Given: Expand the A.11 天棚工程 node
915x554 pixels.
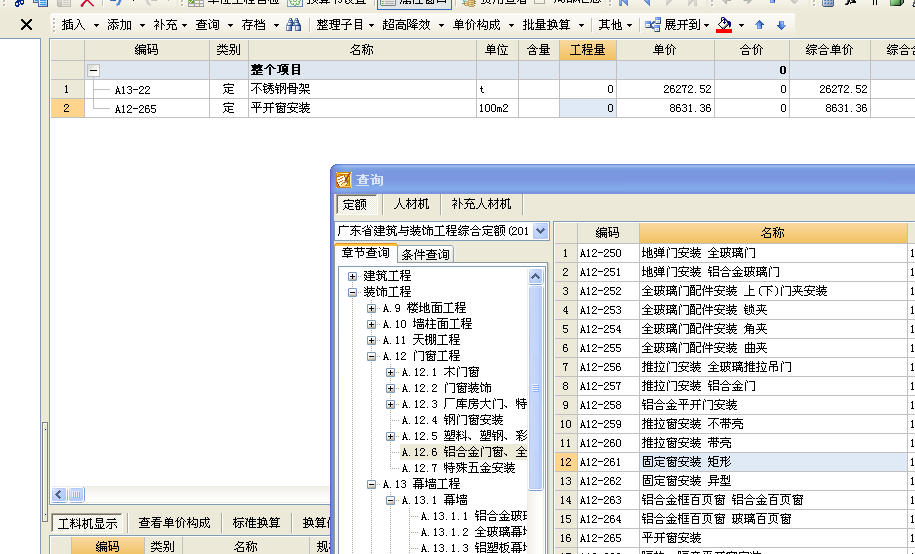Looking at the screenshot, I should [x=371, y=340].
